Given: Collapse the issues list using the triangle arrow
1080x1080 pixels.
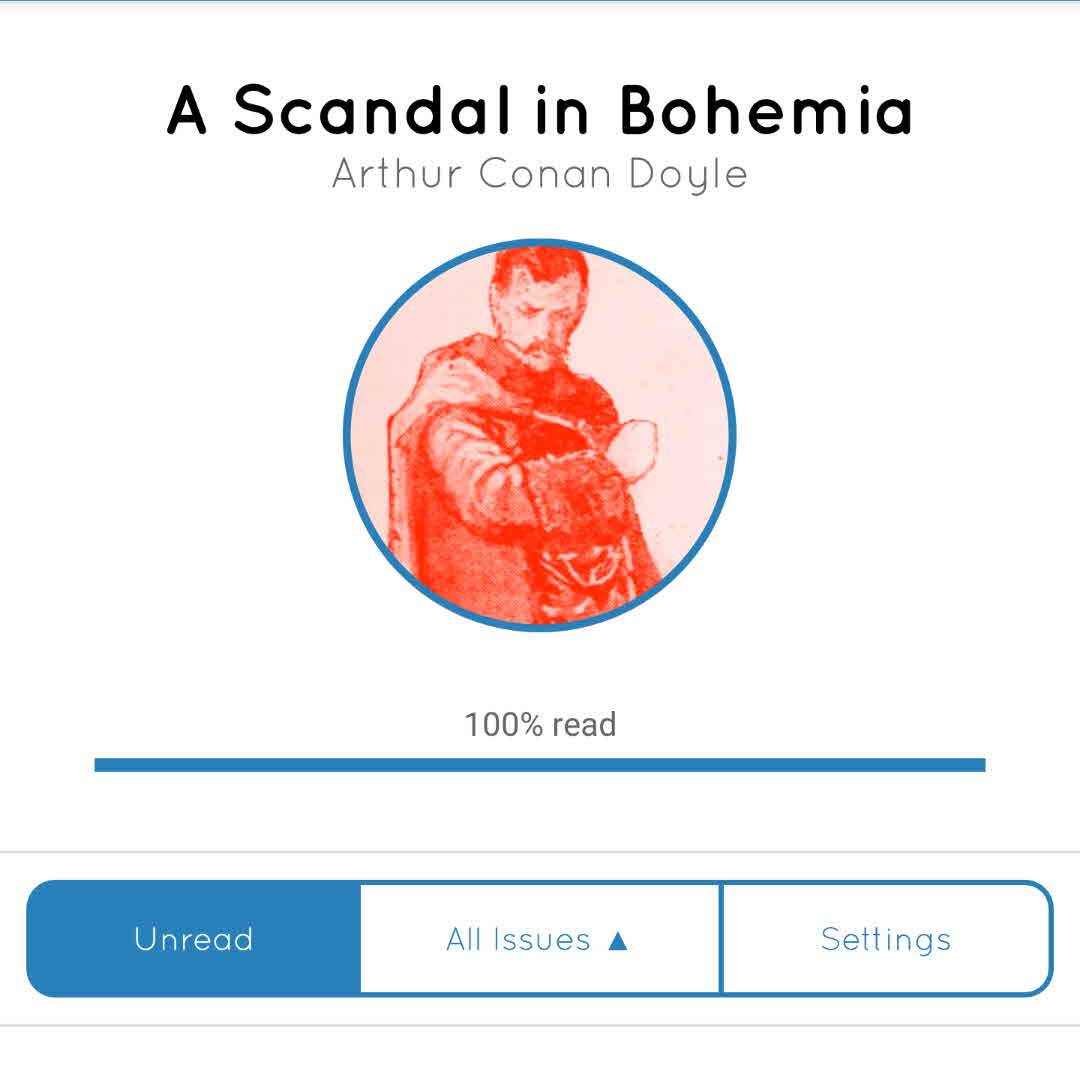Looking at the screenshot, I should pos(618,940).
